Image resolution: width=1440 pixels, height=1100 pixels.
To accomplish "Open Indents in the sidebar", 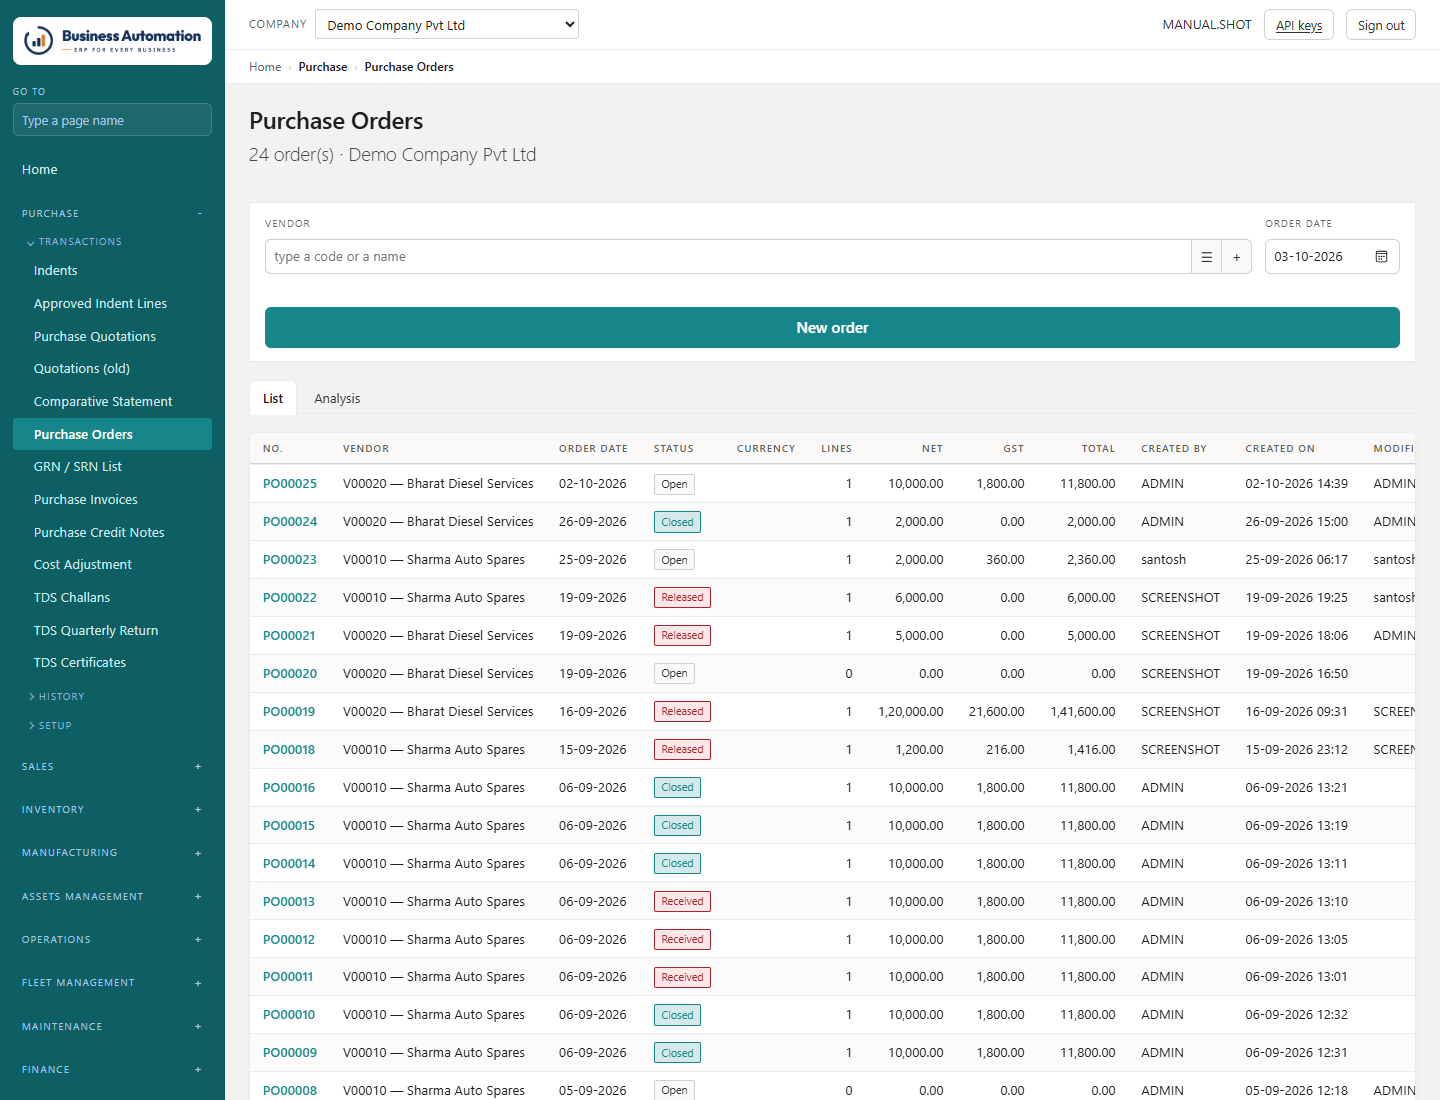I will (x=112, y=271).
